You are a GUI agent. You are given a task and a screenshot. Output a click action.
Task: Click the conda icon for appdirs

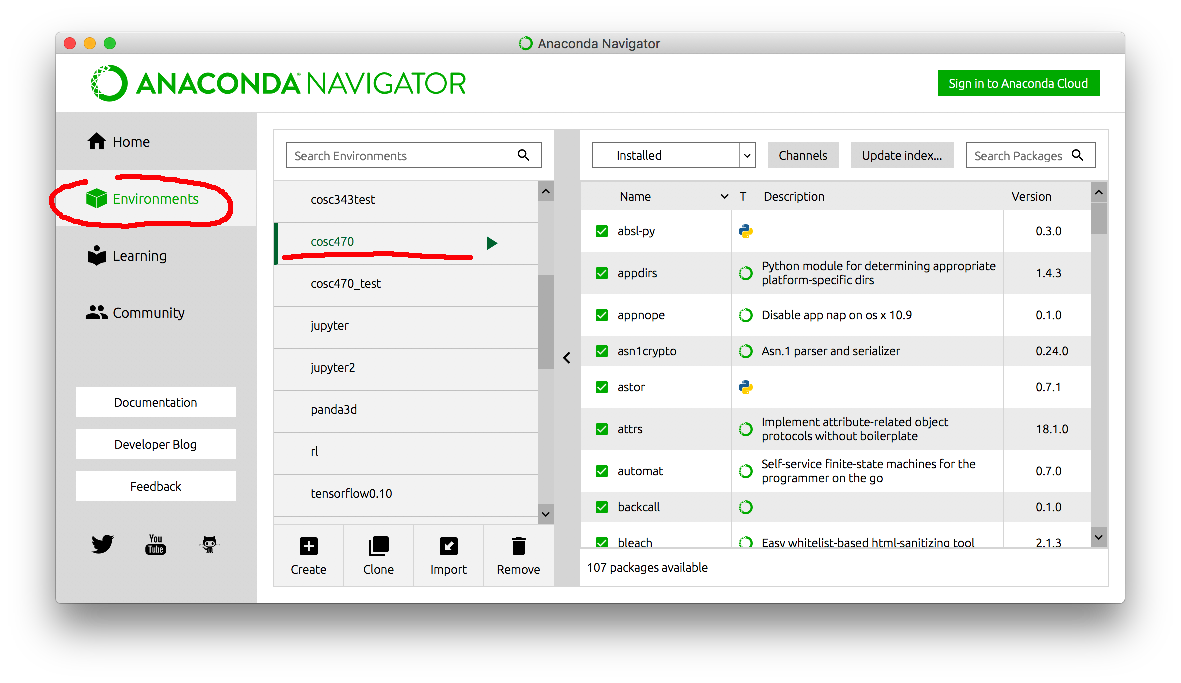746,273
